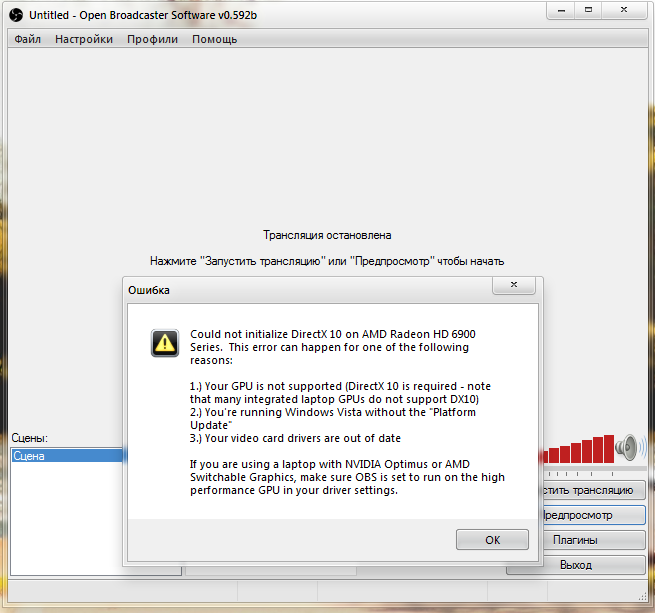Screen dimensions: 655x613
Task: Close the Open Broadcaster Software window
Action: pyautogui.click(x=626, y=12)
